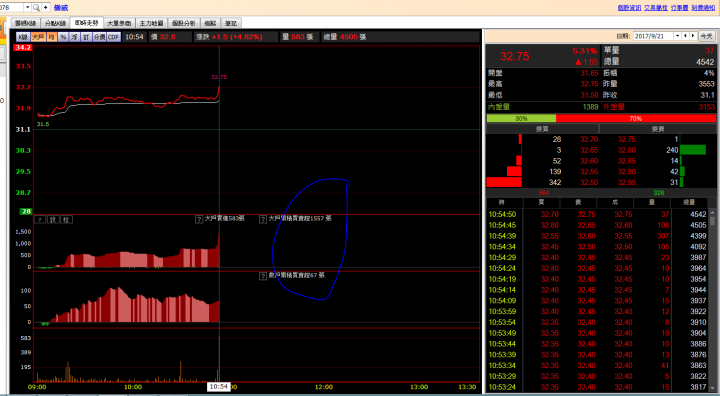Open the 主力地圖 tab

[x=151, y=23]
